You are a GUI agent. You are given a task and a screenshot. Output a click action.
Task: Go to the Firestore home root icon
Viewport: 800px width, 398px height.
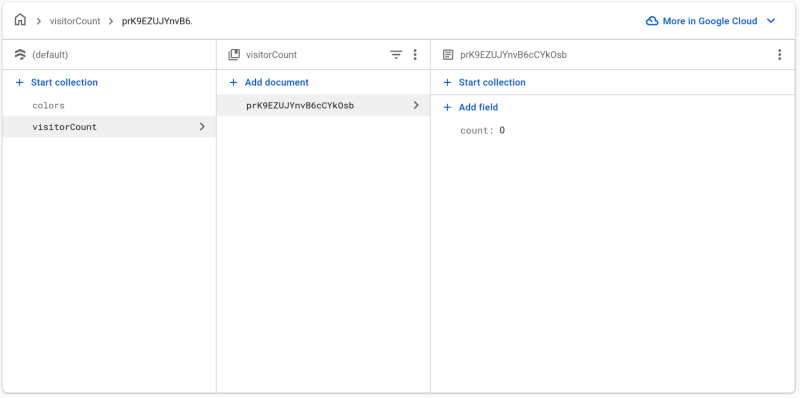pos(20,20)
